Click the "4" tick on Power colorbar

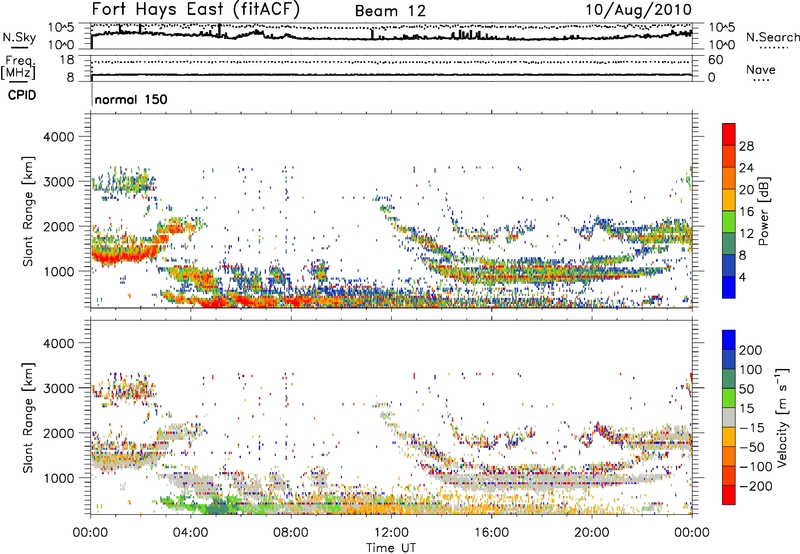coord(742,277)
